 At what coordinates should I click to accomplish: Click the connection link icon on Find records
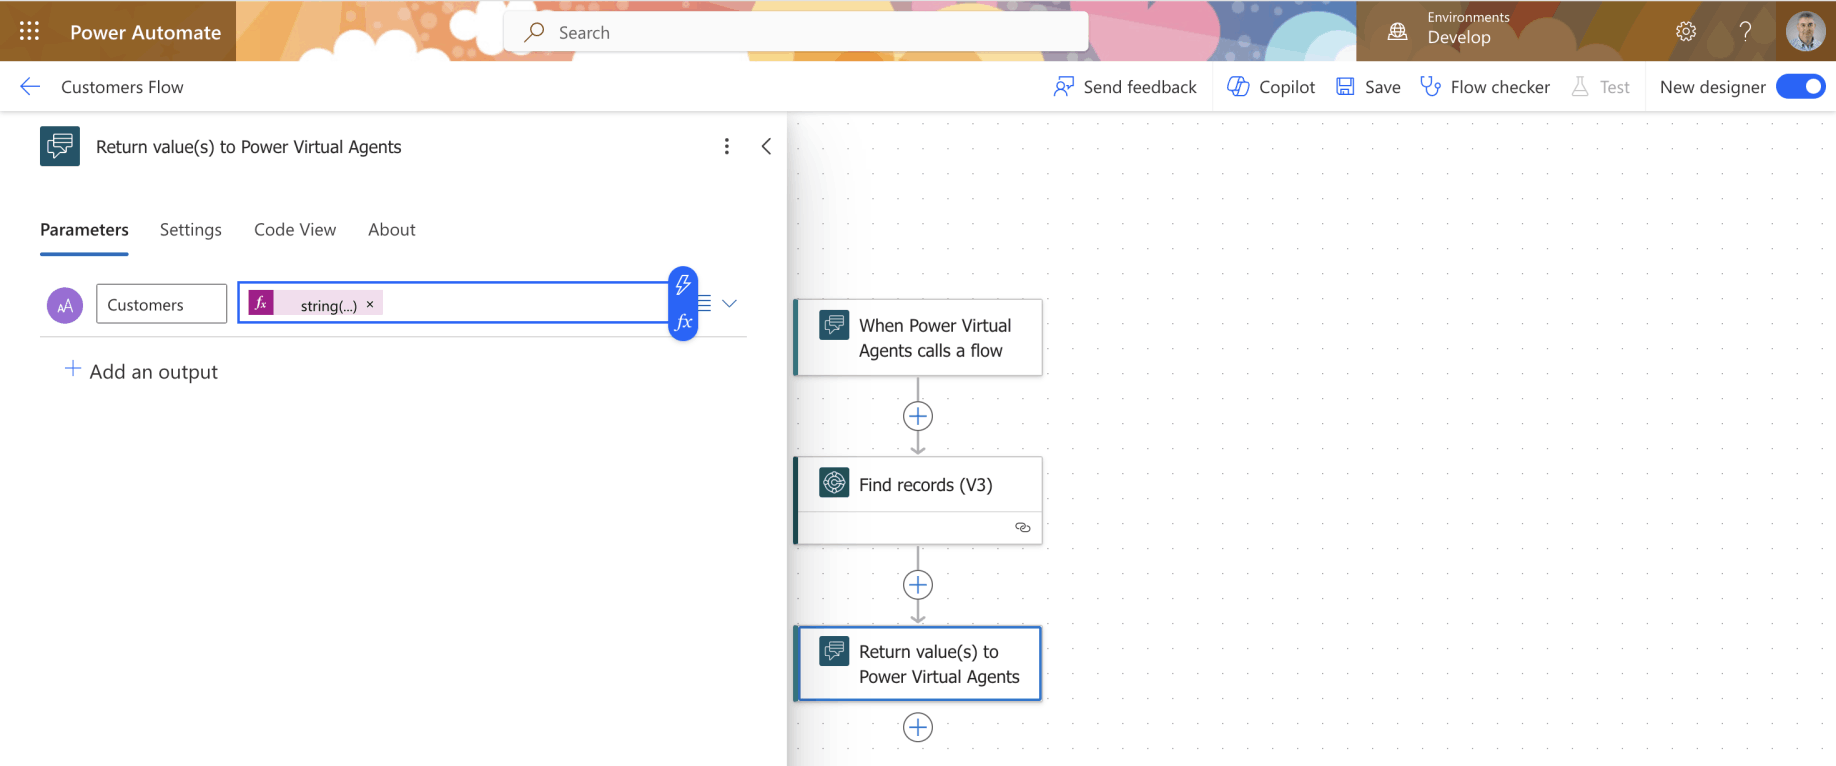1022,527
